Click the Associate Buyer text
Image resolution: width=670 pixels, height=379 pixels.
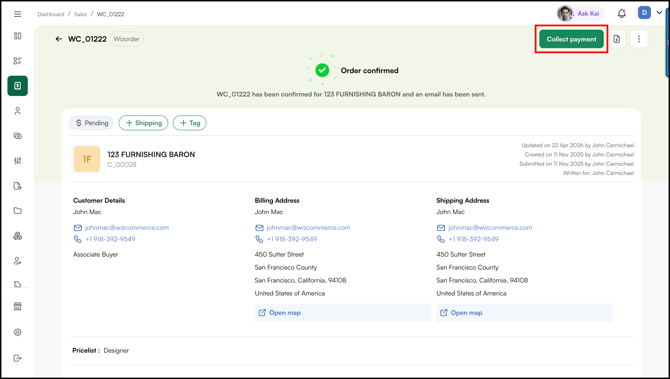tap(95, 255)
